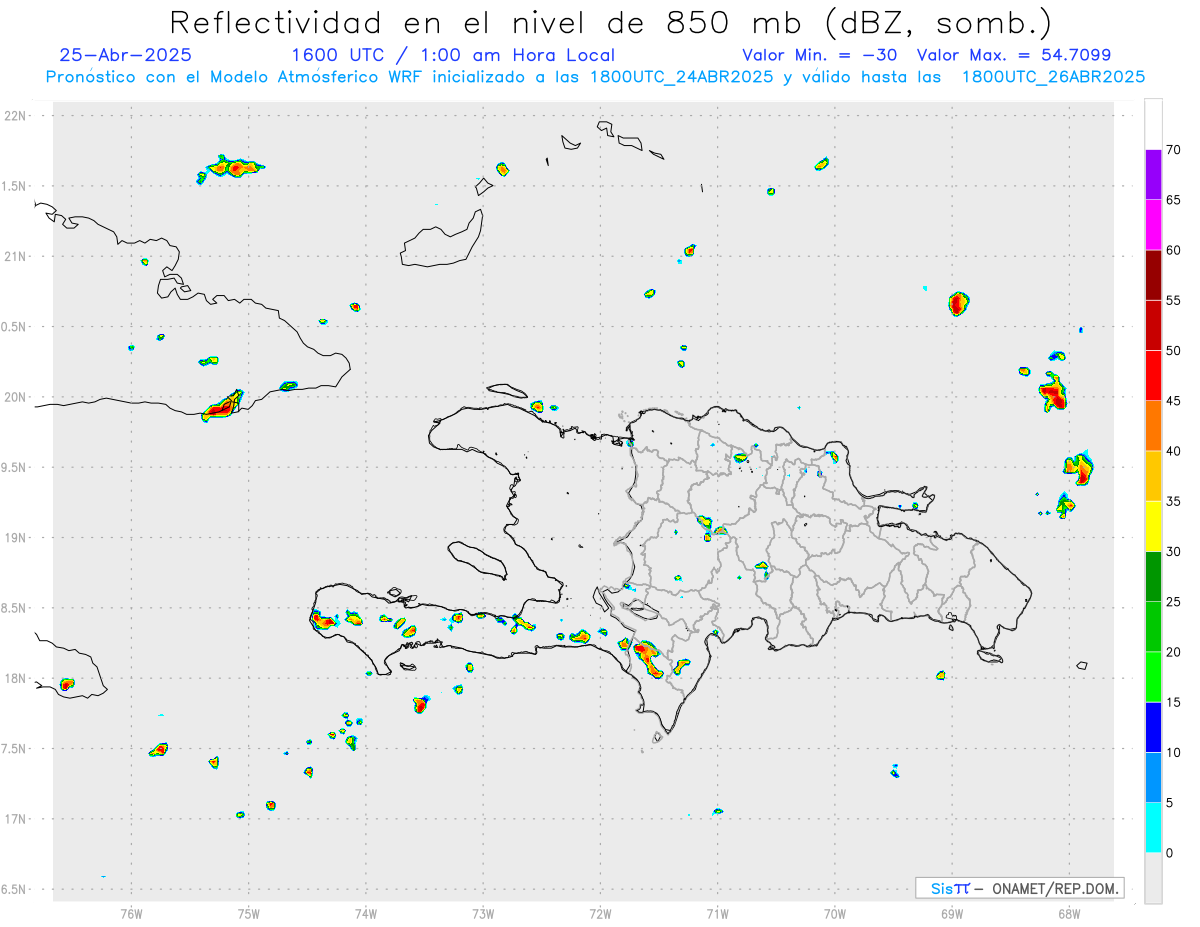Click the colorbar scale value '60'
The image size is (1200, 927).
(1174, 250)
